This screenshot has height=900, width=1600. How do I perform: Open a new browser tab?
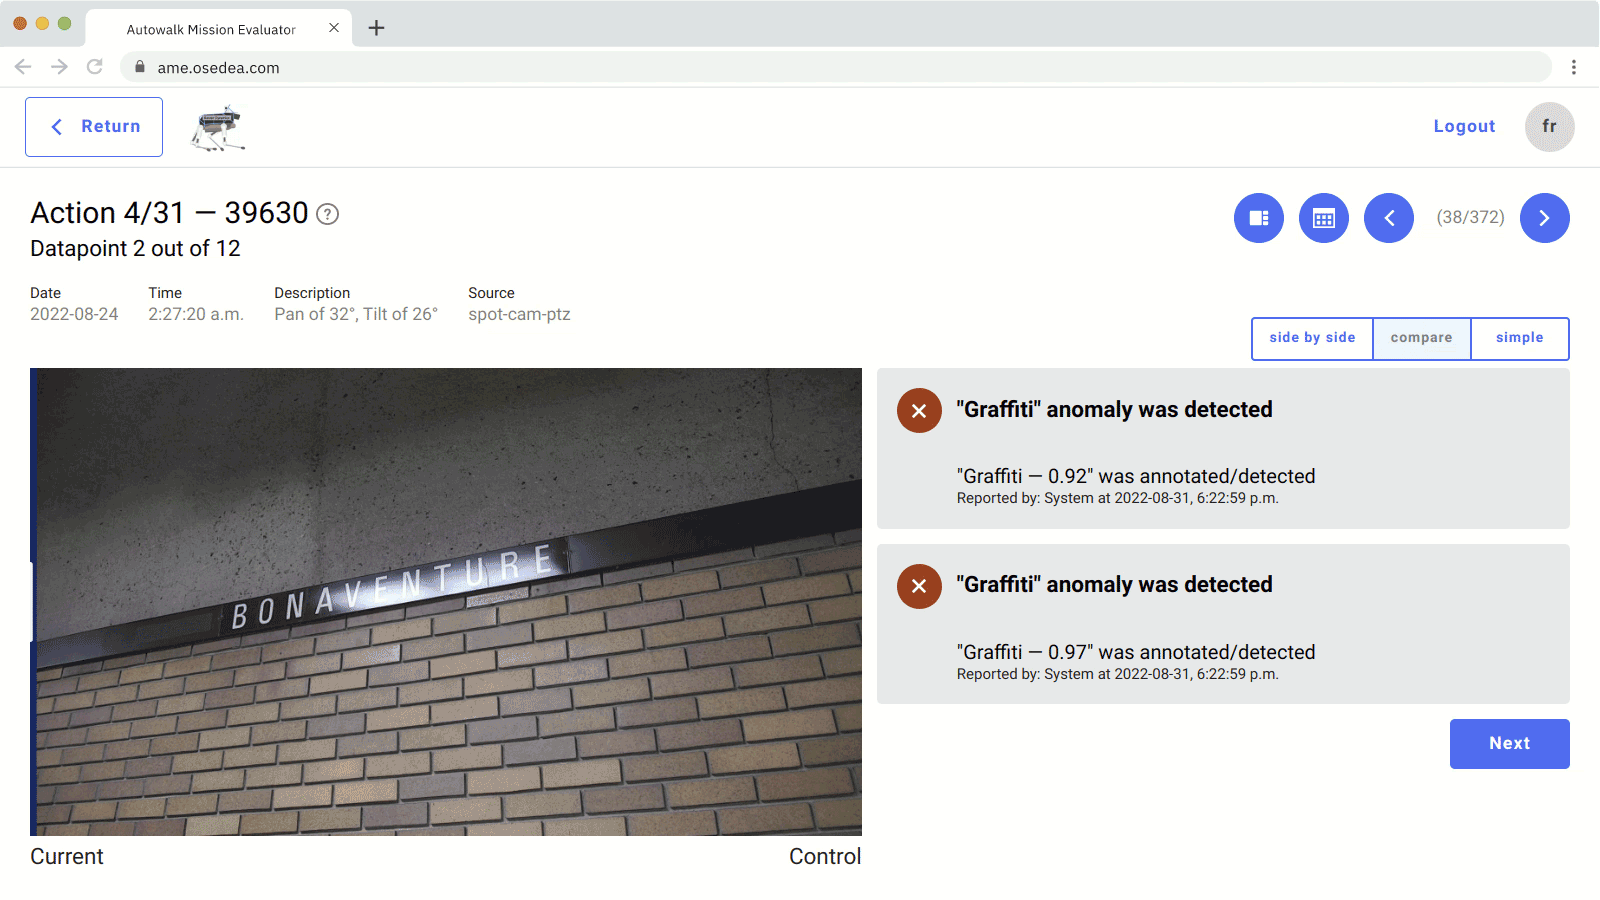tap(376, 28)
